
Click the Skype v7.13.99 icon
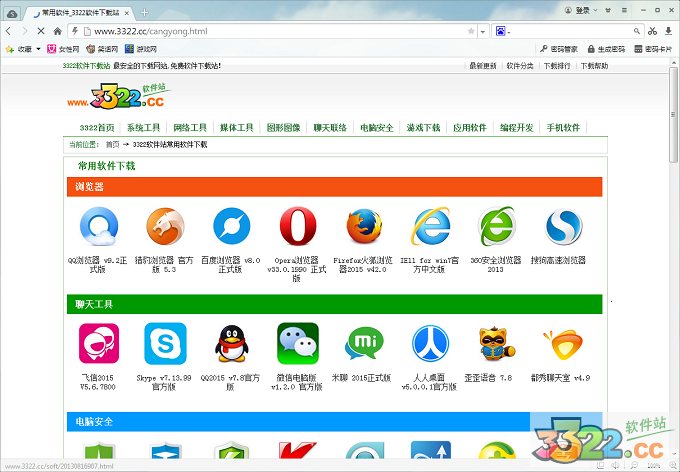[x=165, y=344]
